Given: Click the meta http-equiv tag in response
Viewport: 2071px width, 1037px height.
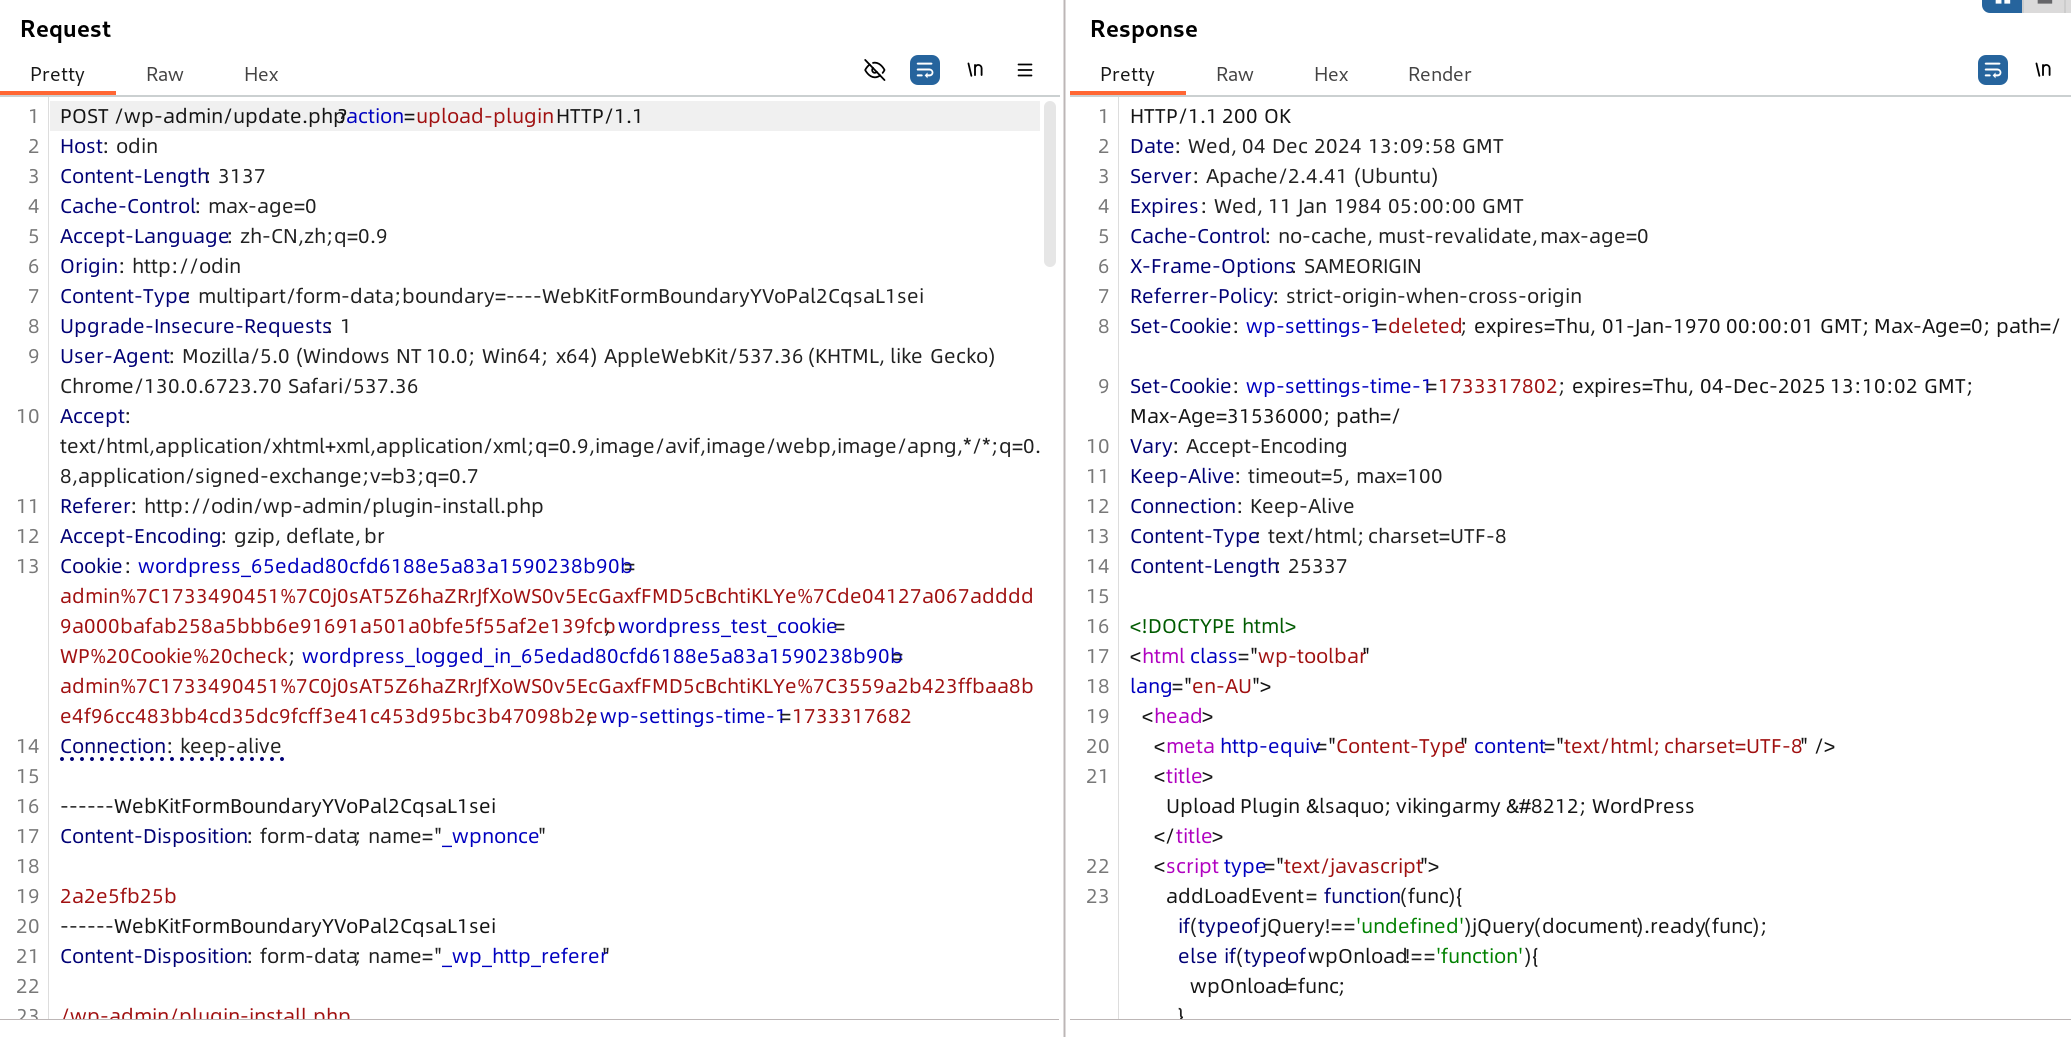Looking at the screenshot, I should [1494, 746].
